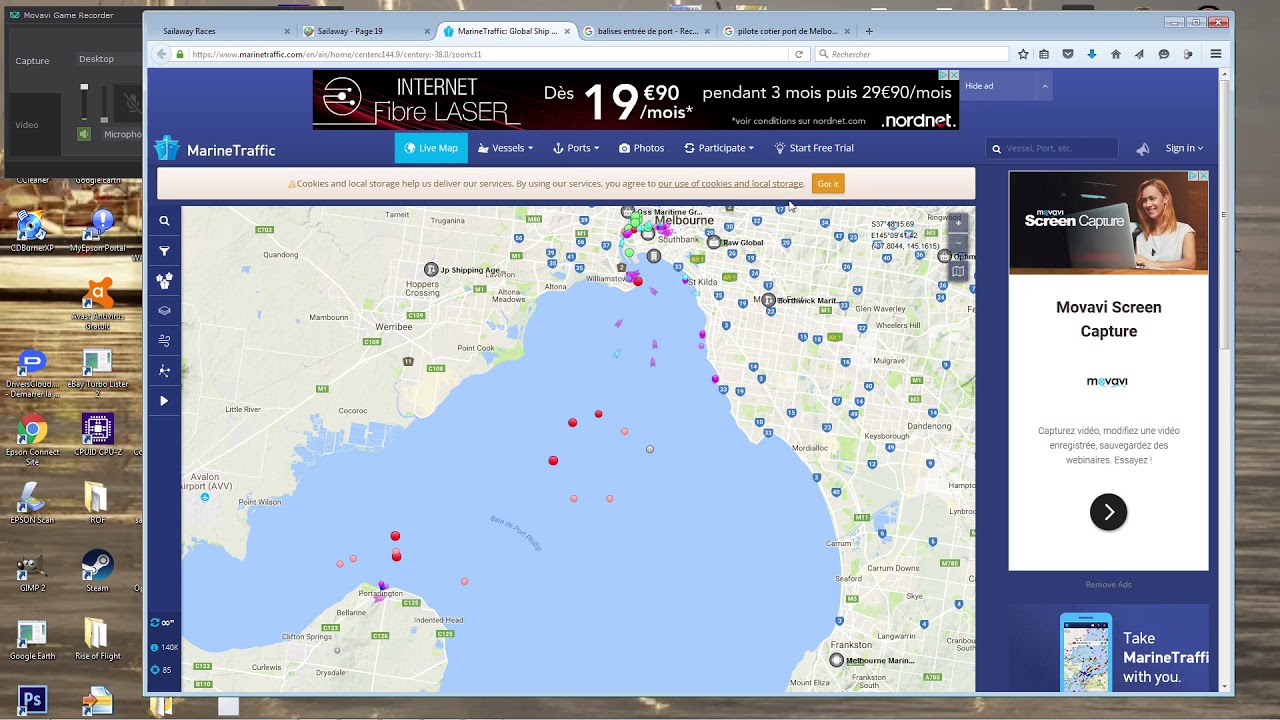Open the Live Map tab
This screenshot has height=720, width=1280.
431,148
